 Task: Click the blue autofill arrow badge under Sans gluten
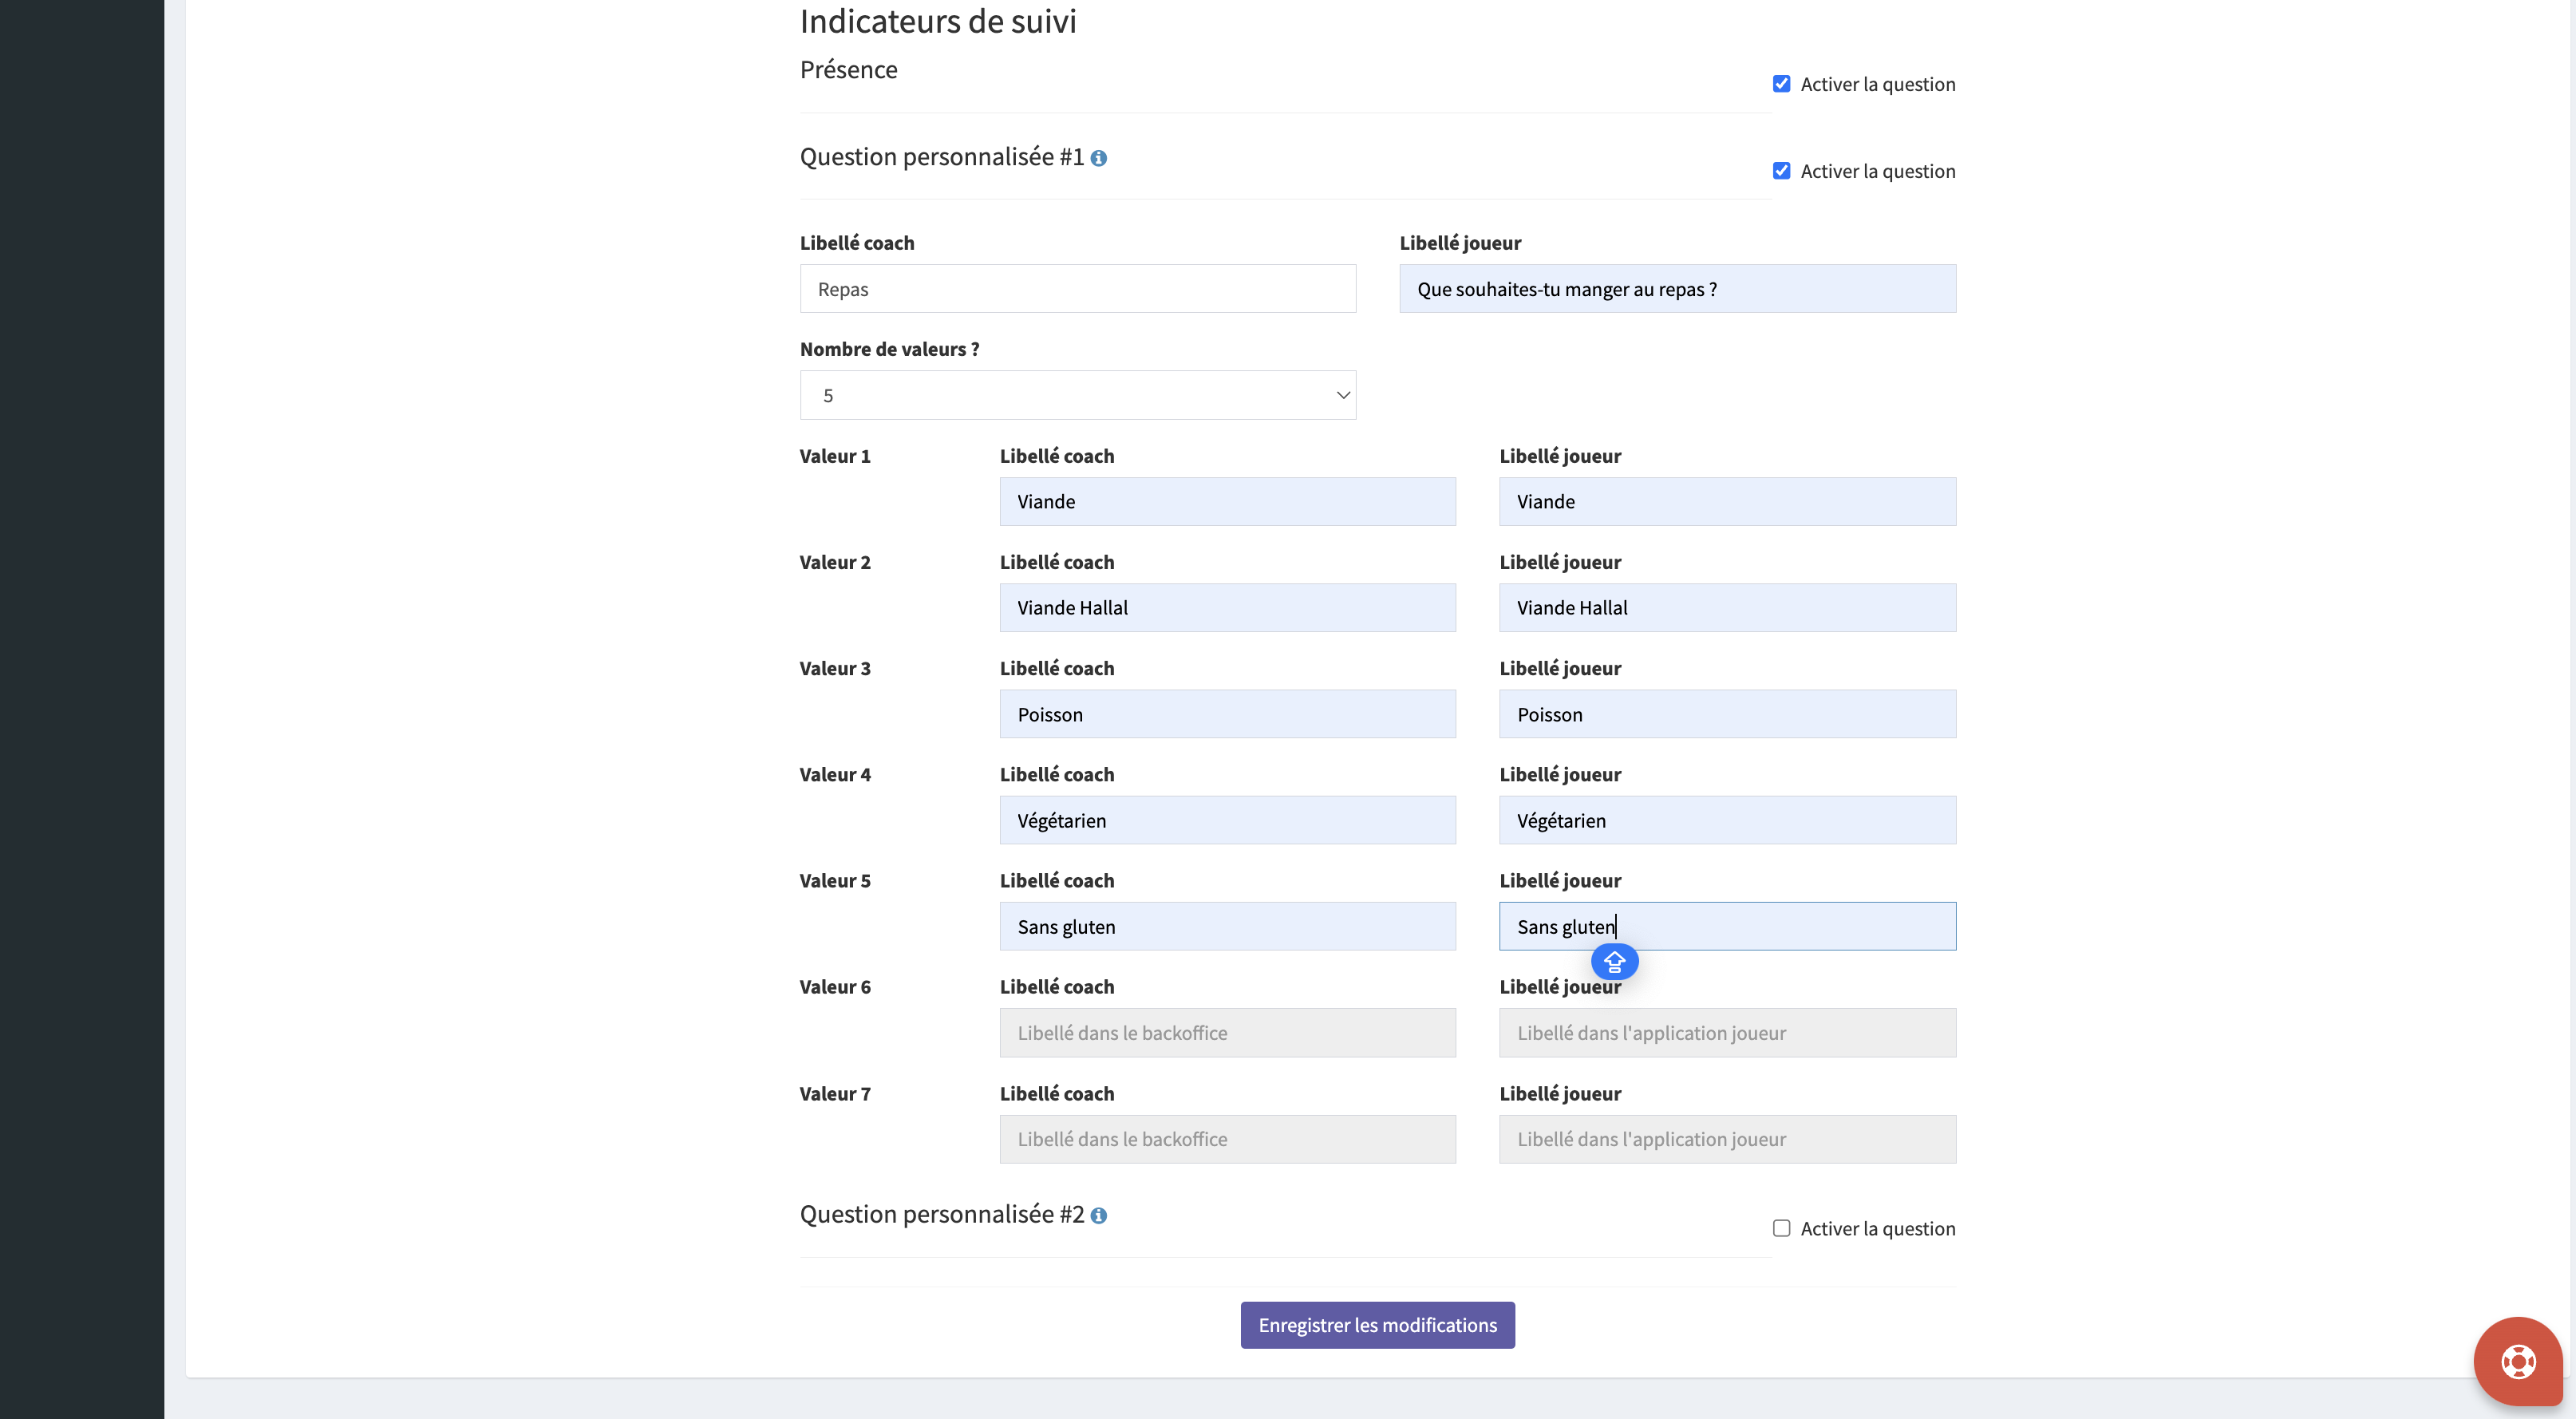click(1614, 962)
